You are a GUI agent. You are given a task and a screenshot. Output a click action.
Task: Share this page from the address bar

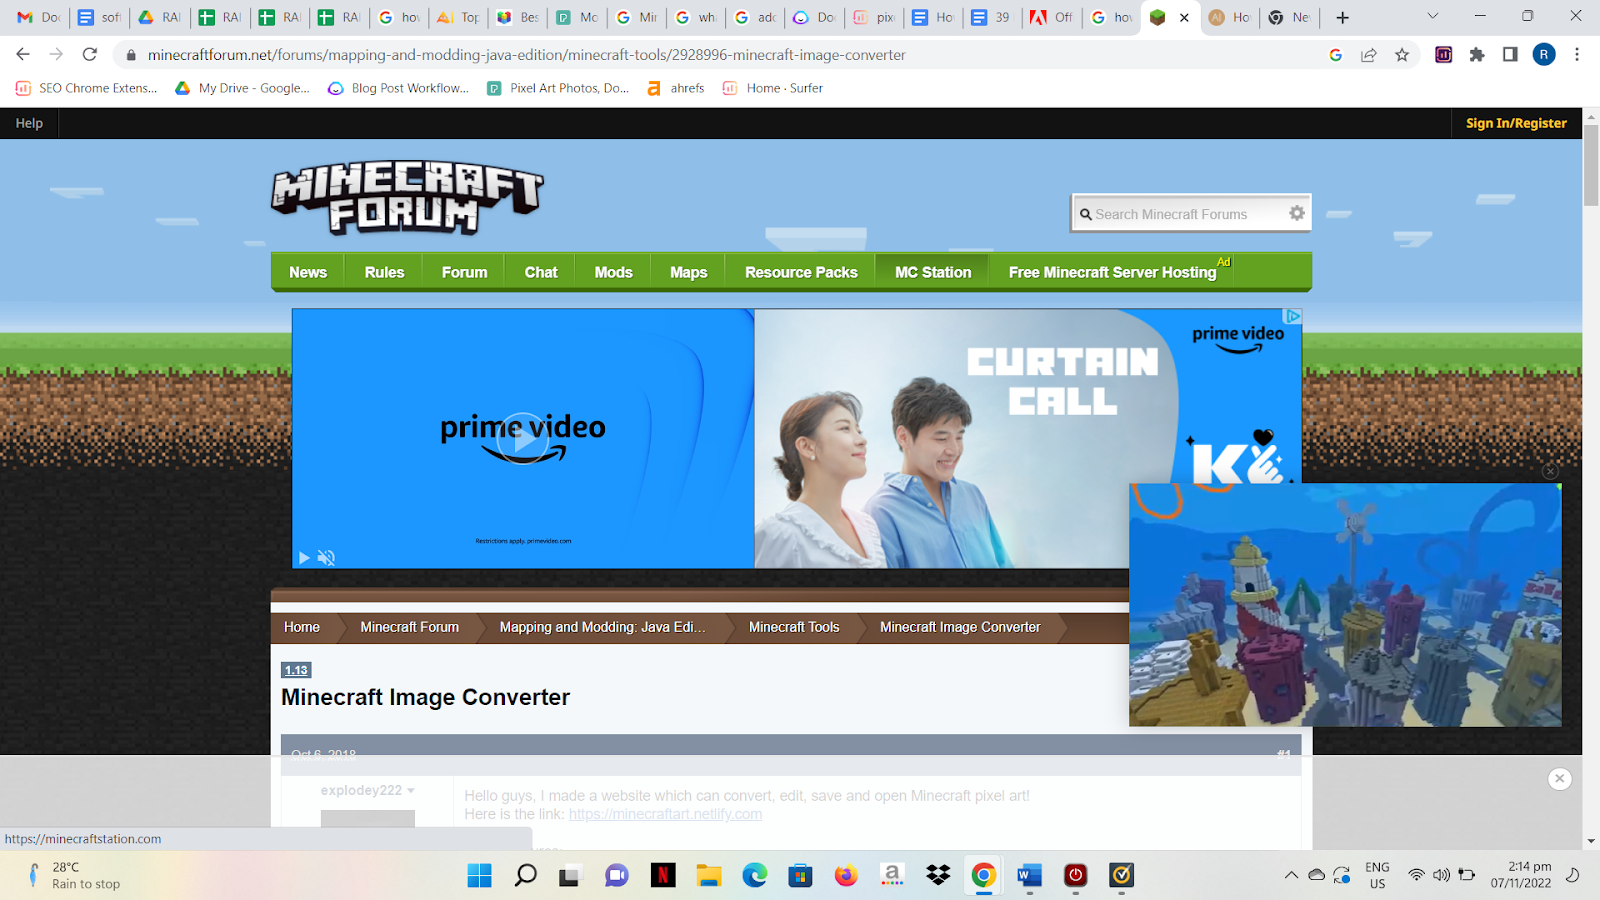coord(1369,55)
